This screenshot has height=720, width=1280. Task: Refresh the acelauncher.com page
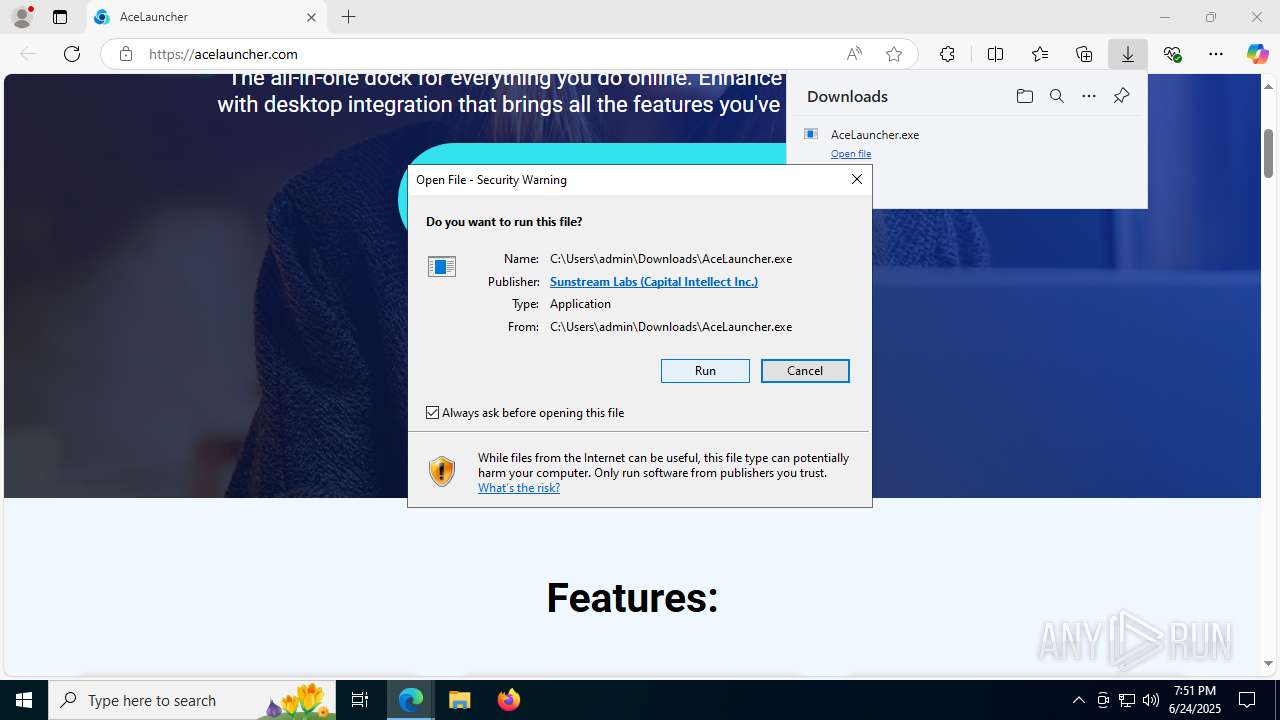pos(72,54)
